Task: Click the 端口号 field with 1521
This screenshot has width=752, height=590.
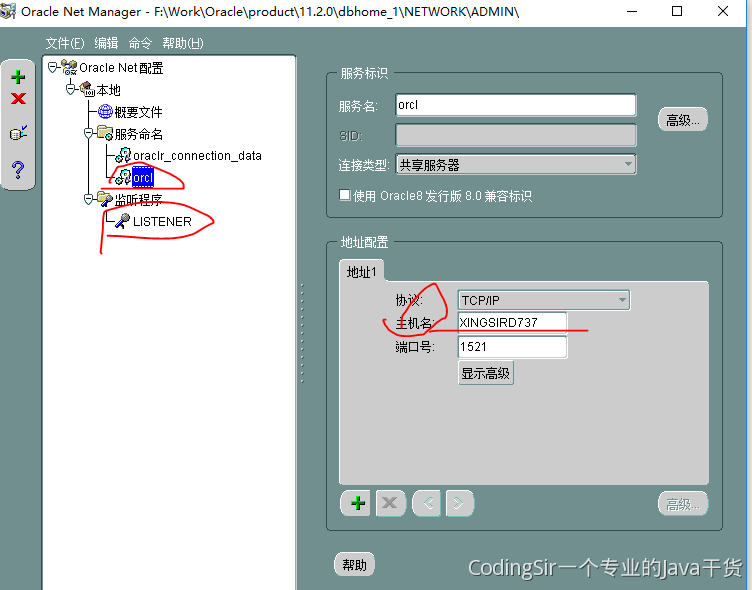Action: pyautogui.click(x=512, y=347)
